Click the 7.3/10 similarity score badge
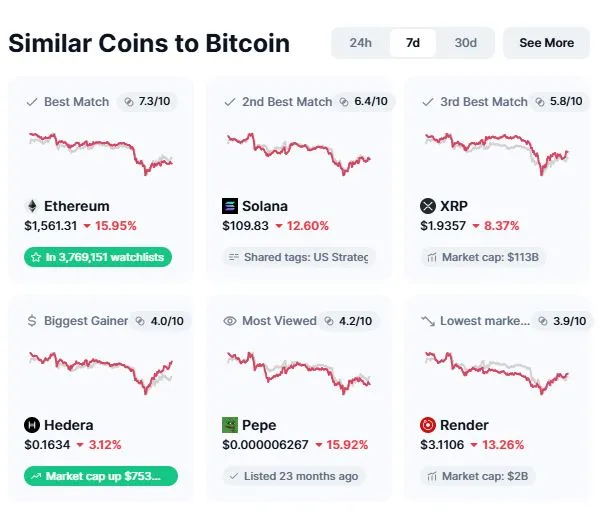 pos(147,102)
